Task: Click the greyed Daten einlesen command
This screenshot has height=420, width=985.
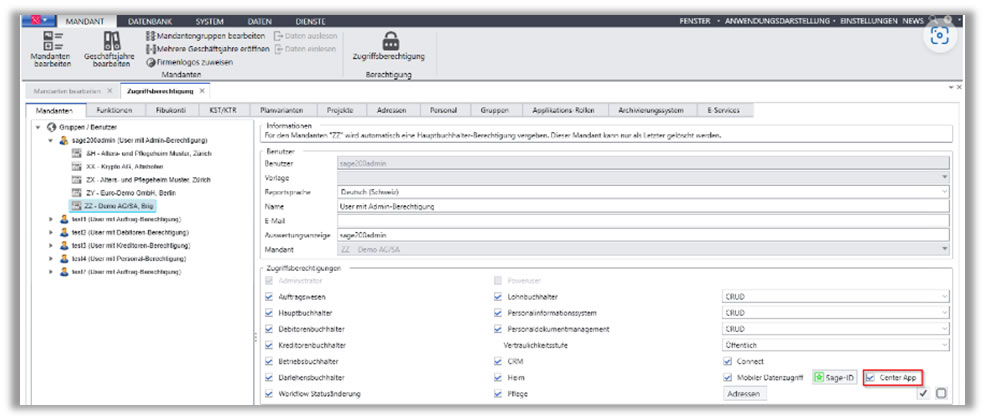Action: [305, 49]
